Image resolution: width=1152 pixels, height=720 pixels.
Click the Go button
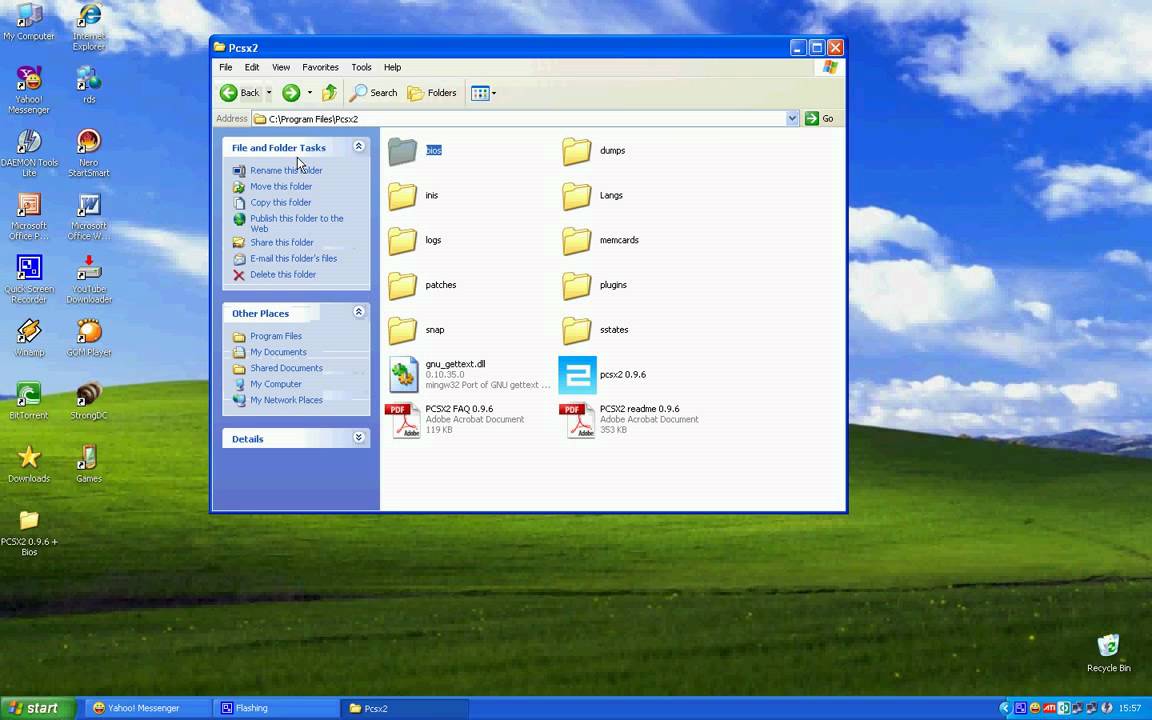coord(820,118)
